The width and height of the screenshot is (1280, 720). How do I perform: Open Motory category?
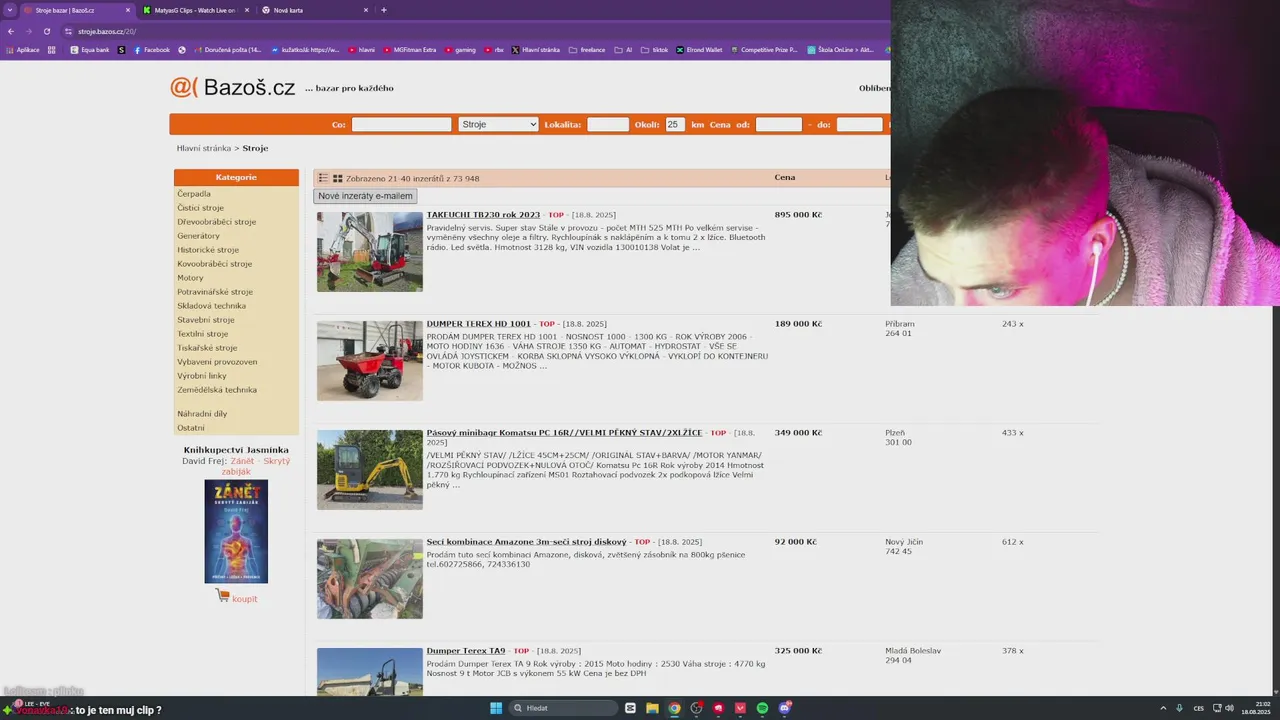point(190,278)
